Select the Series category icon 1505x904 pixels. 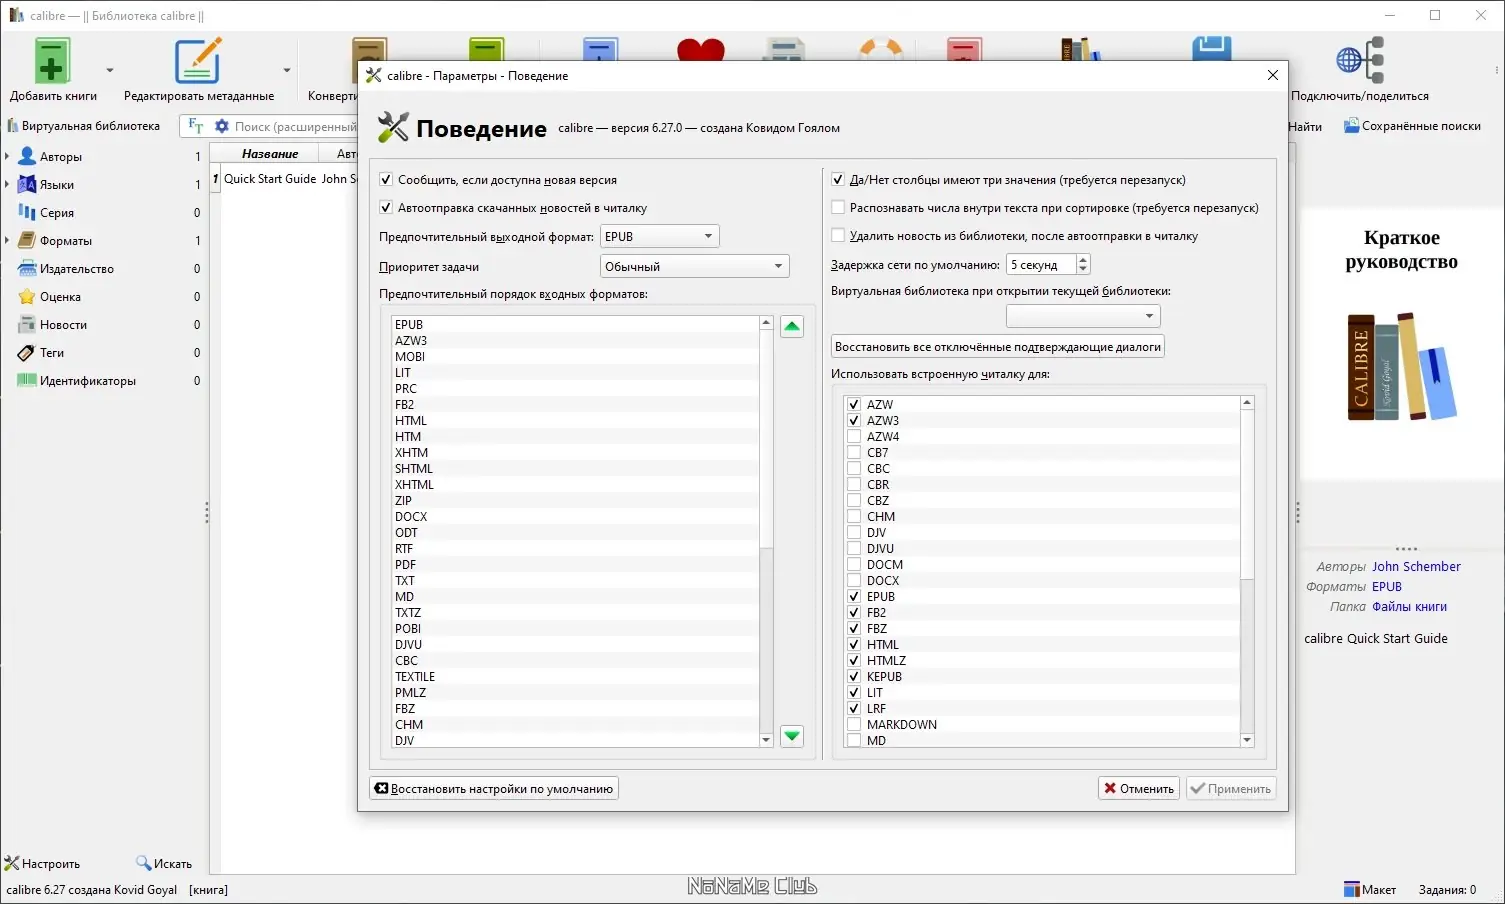point(27,213)
